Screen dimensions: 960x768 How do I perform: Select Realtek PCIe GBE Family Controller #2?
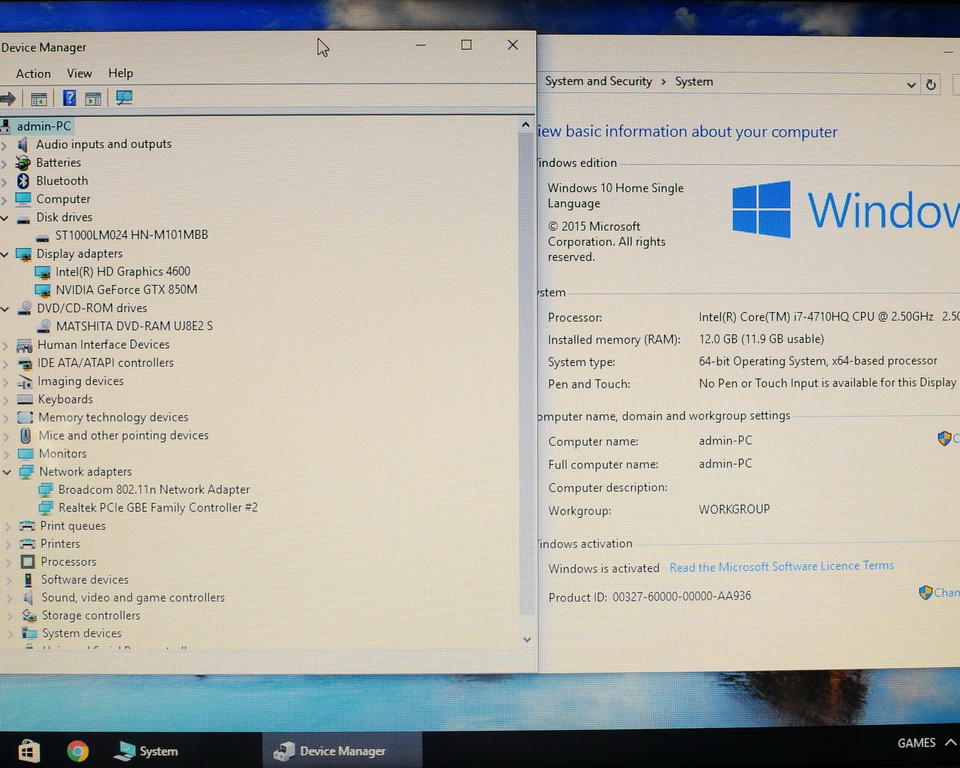pos(157,507)
